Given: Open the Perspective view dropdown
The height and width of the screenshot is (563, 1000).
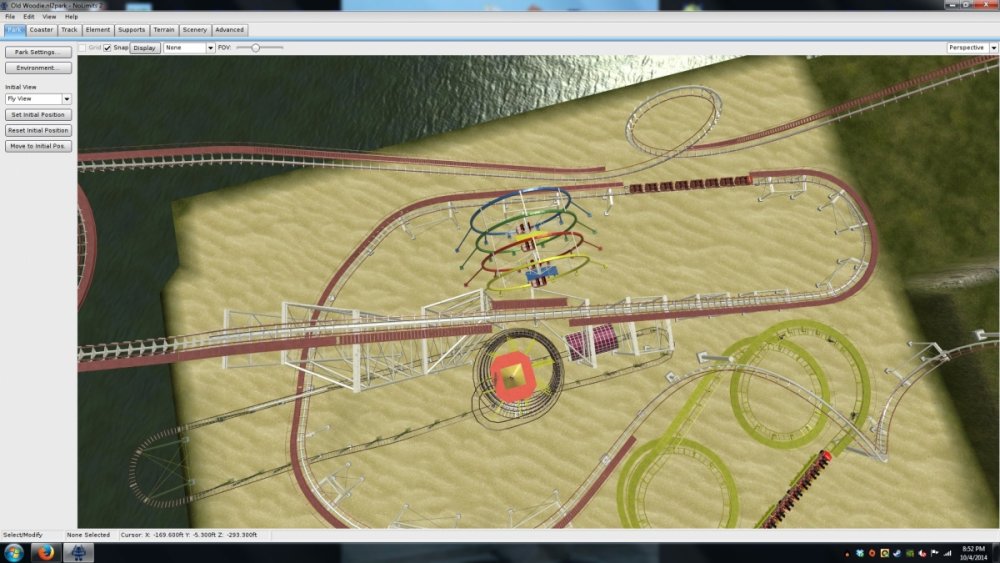Looking at the screenshot, I should tap(970, 47).
